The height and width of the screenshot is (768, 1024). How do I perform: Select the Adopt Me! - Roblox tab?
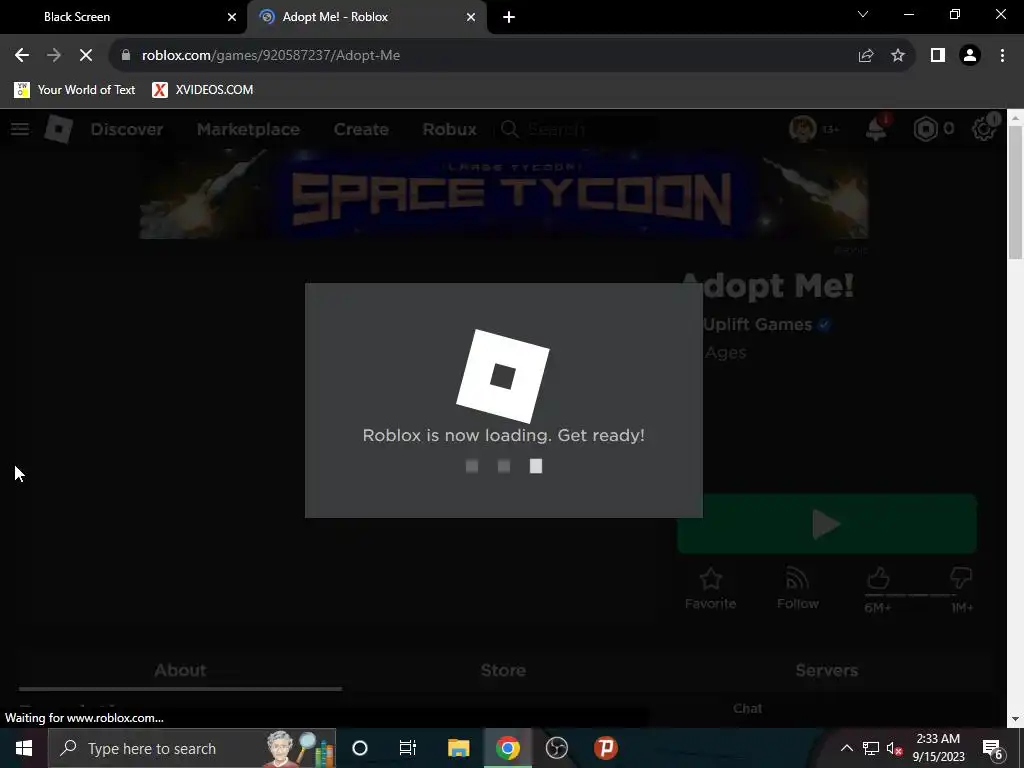pyautogui.click(x=367, y=17)
